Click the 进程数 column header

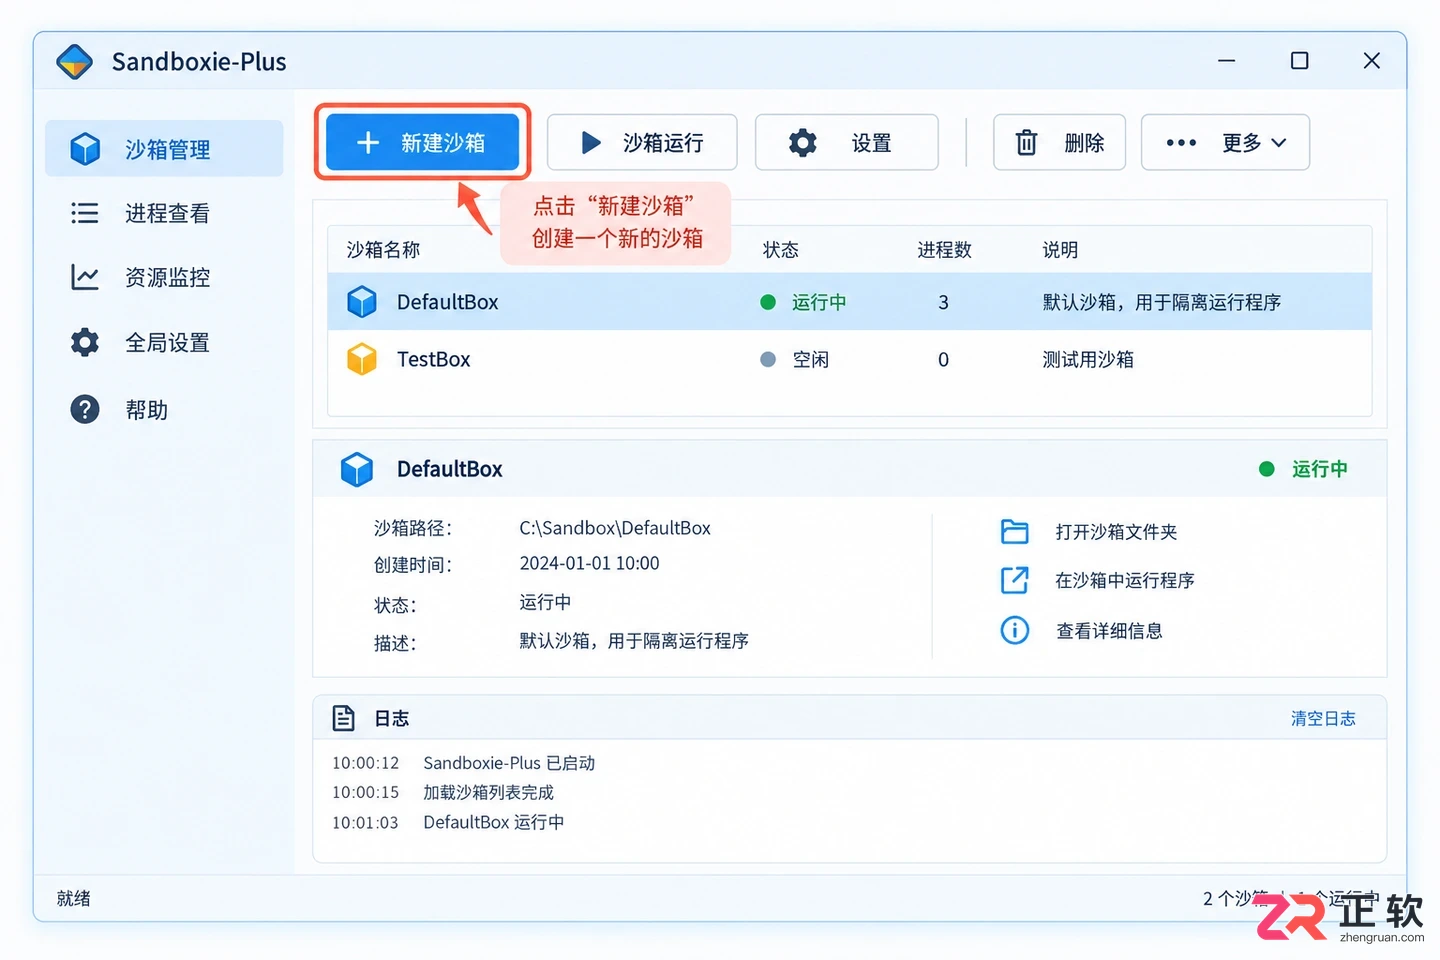(945, 250)
